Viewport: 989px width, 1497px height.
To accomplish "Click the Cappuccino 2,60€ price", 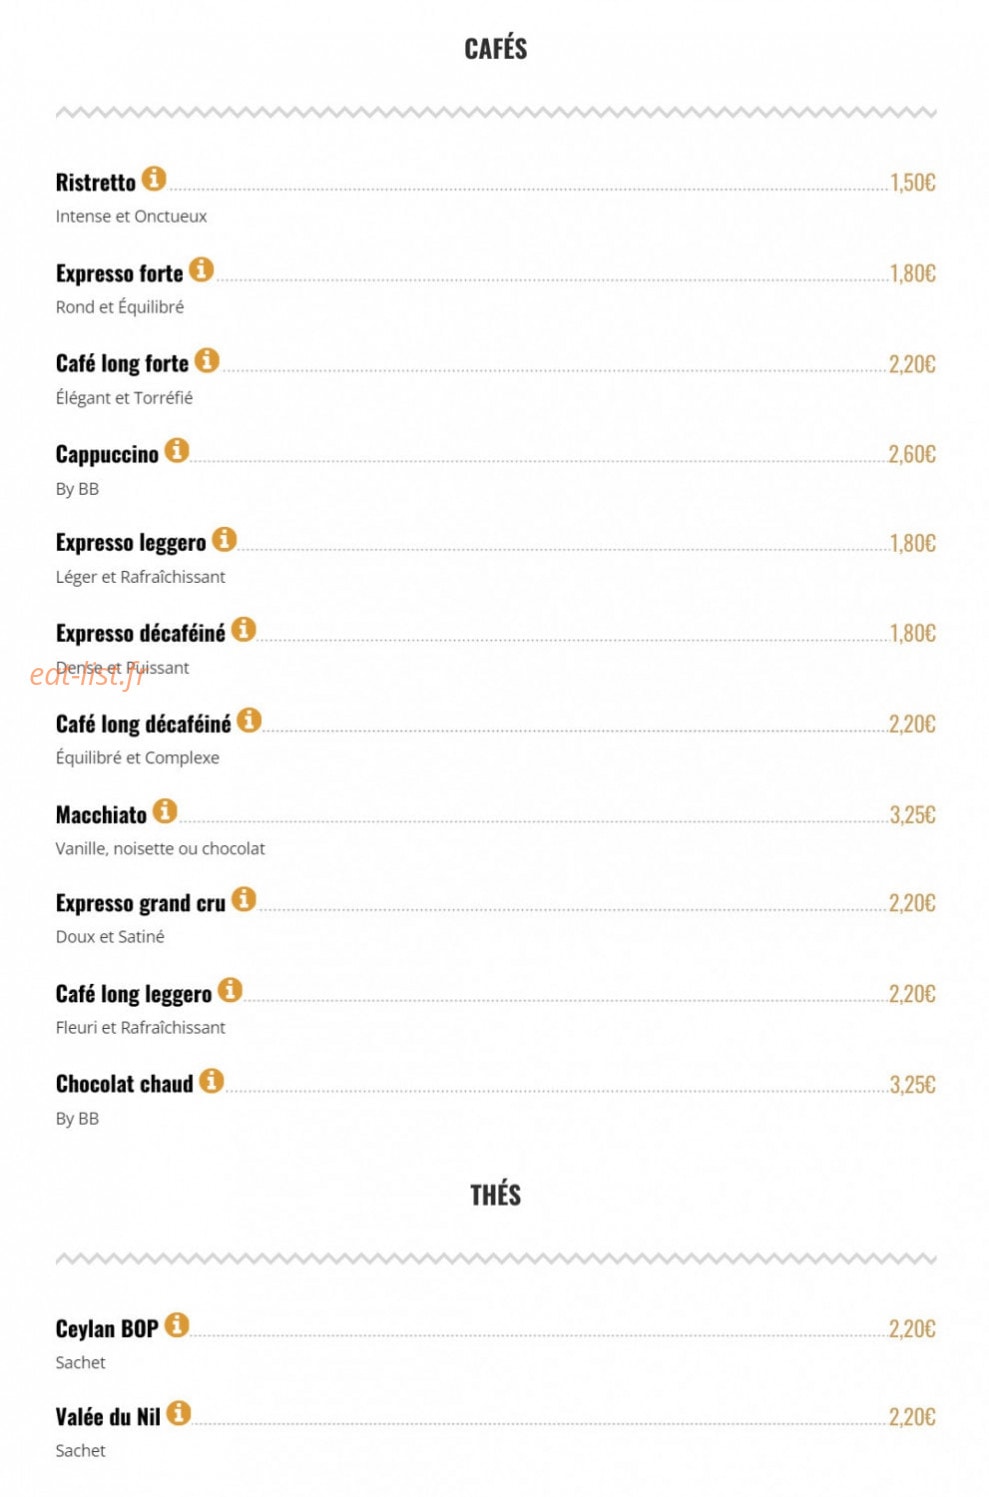I will point(912,455).
